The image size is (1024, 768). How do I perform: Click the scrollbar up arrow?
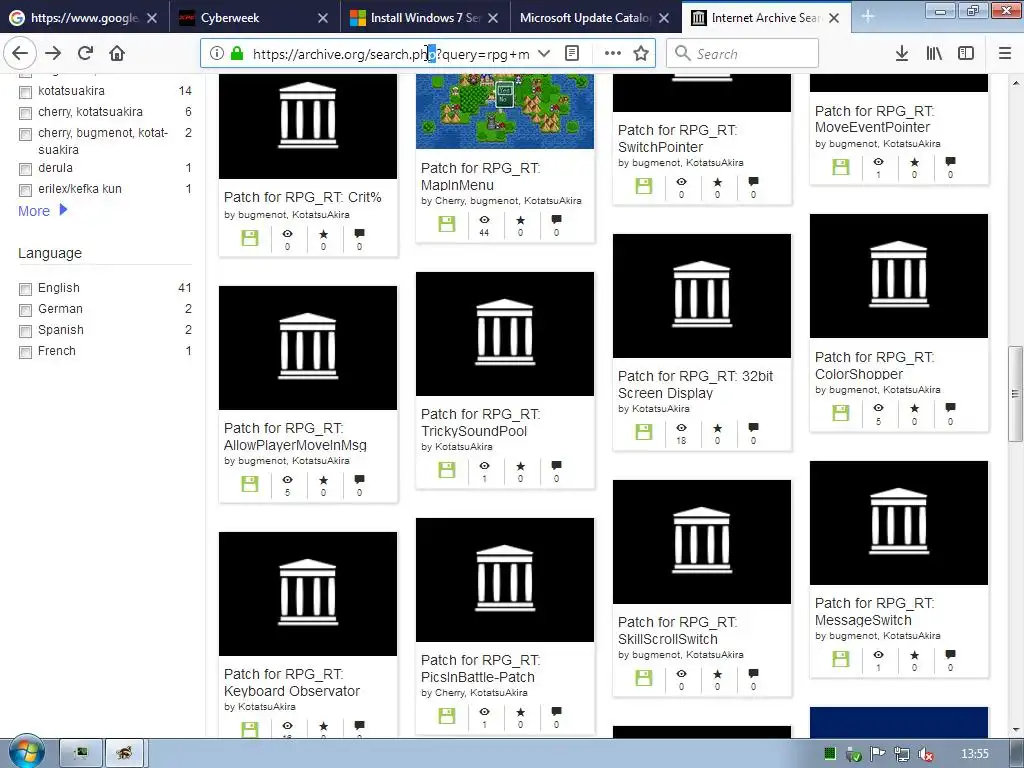[x=1015, y=82]
